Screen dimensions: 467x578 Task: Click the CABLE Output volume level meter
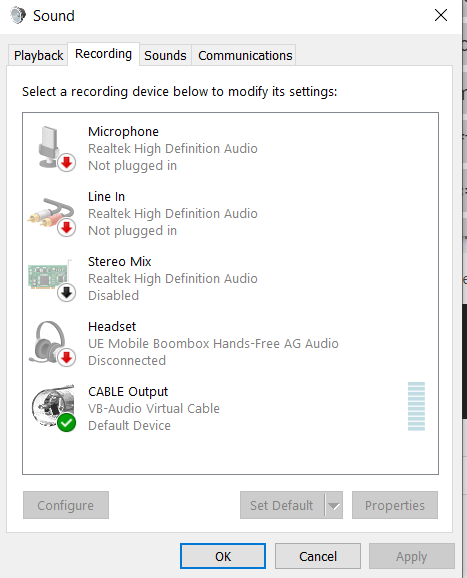click(x=417, y=406)
